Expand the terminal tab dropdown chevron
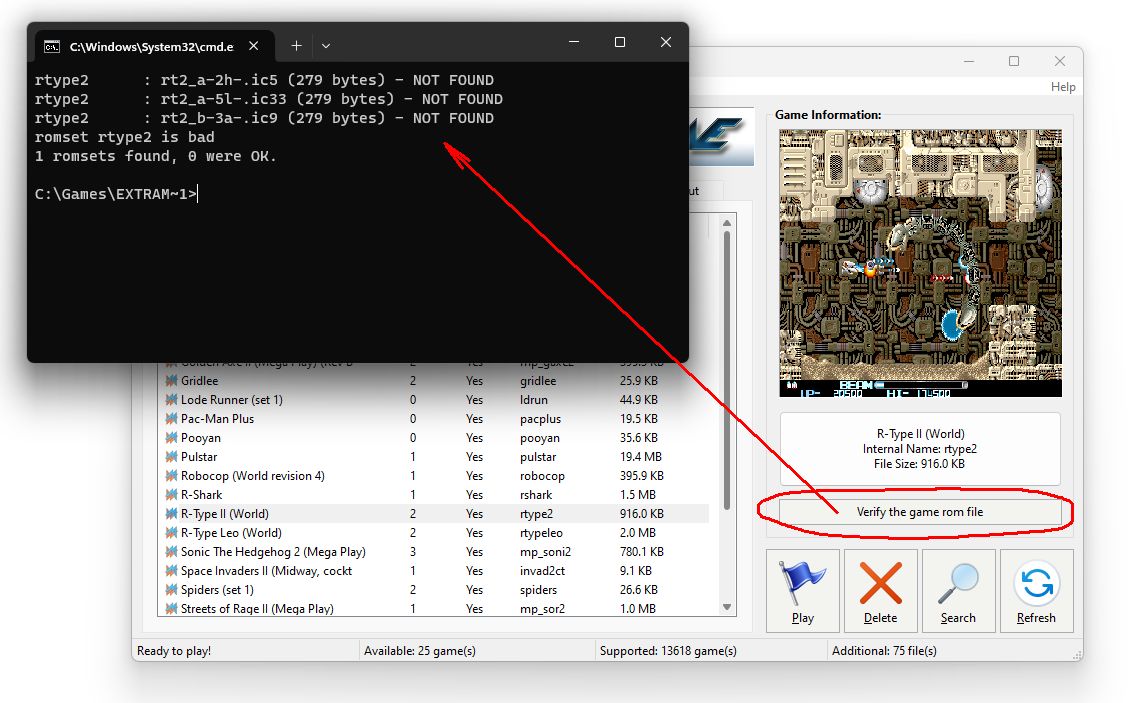Screen dimensions: 1133x703 326,46
